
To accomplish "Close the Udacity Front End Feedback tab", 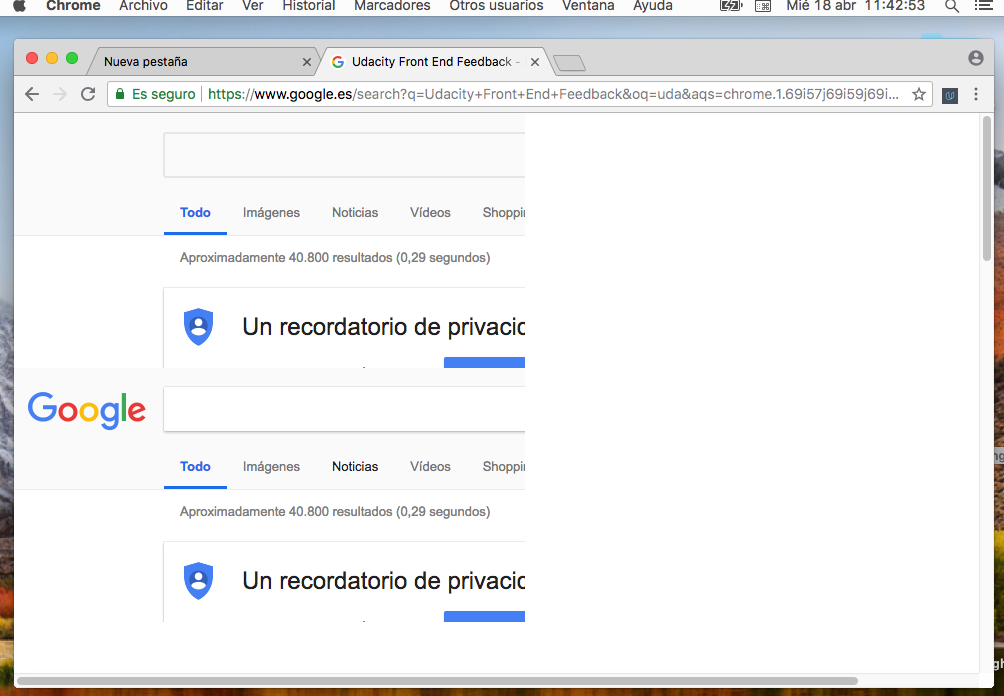I will [x=535, y=62].
